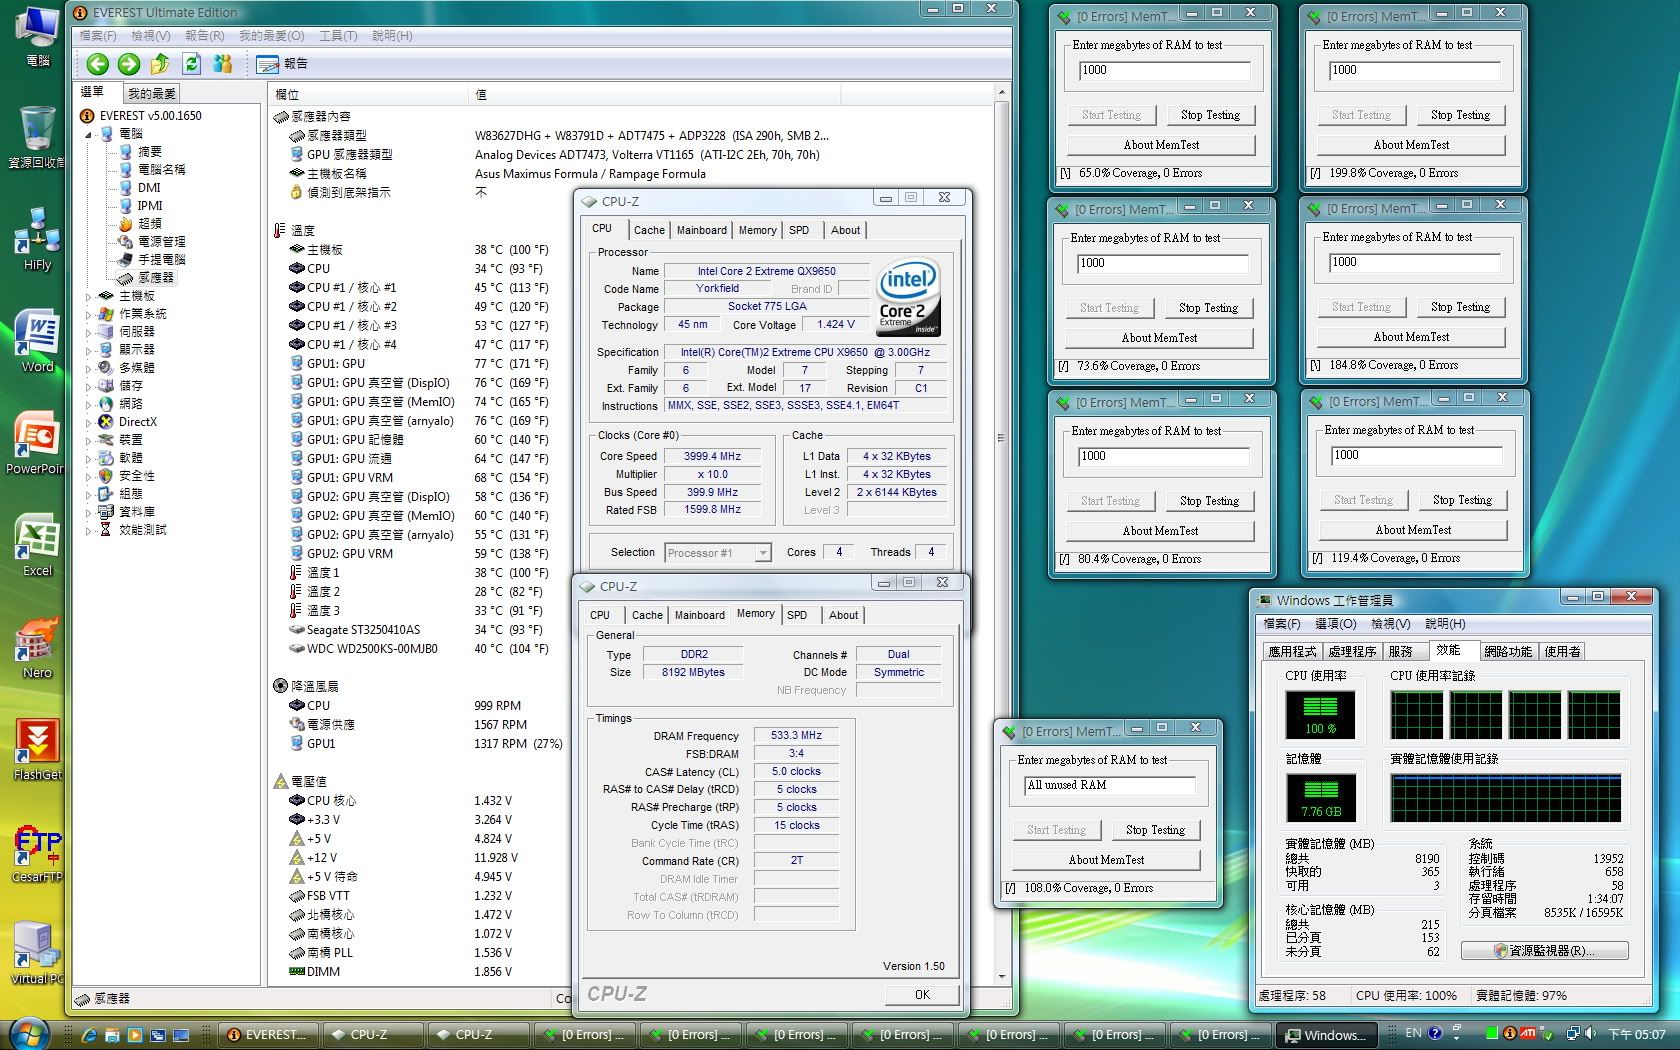Click the green Back arrow in EVEREST toolbar
This screenshot has width=1680, height=1050.
pos(97,64)
